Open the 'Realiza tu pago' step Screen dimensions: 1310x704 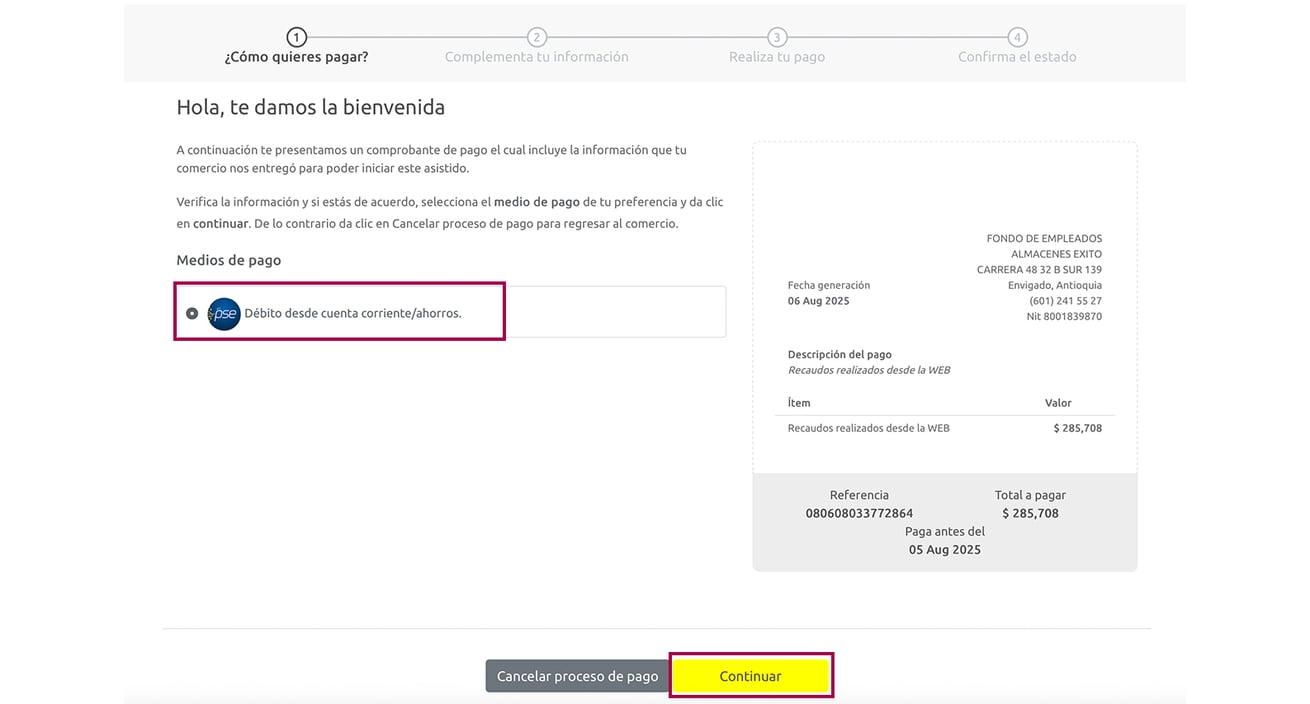click(x=777, y=57)
